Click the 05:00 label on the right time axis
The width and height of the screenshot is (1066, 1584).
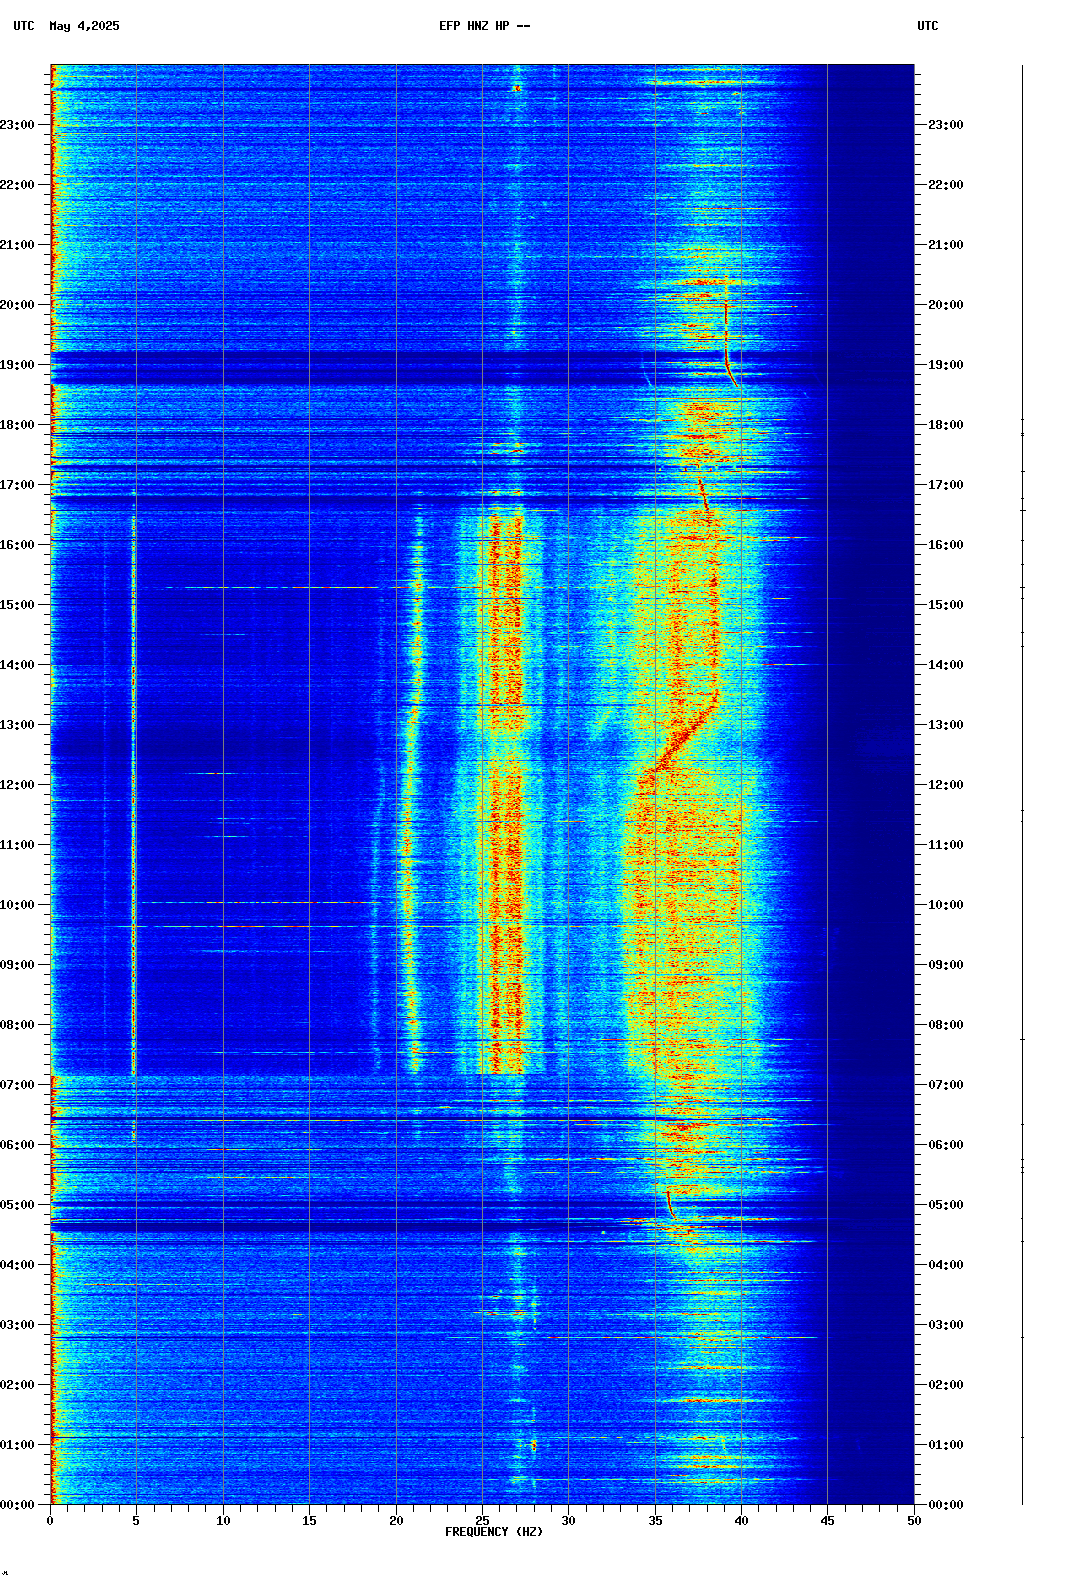[946, 1205]
